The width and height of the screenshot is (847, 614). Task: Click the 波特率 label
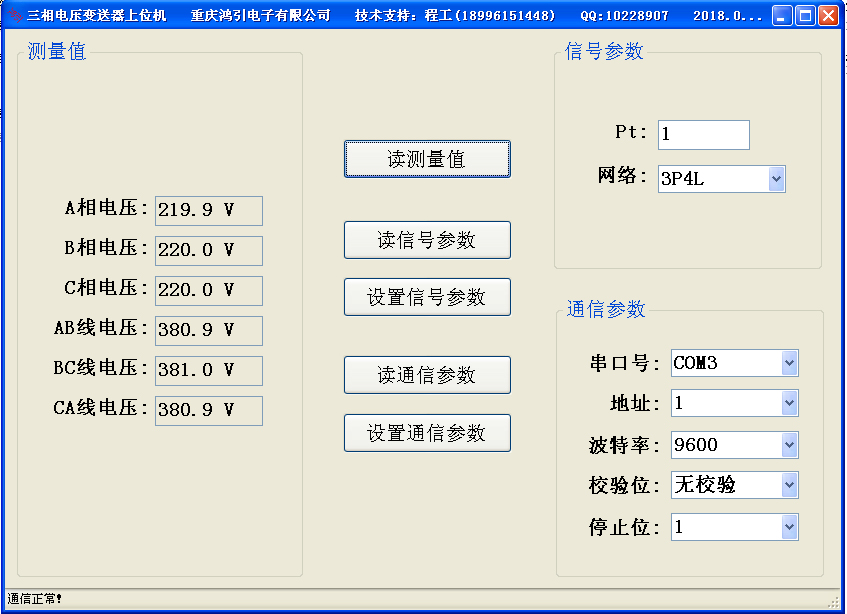[624, 446]
